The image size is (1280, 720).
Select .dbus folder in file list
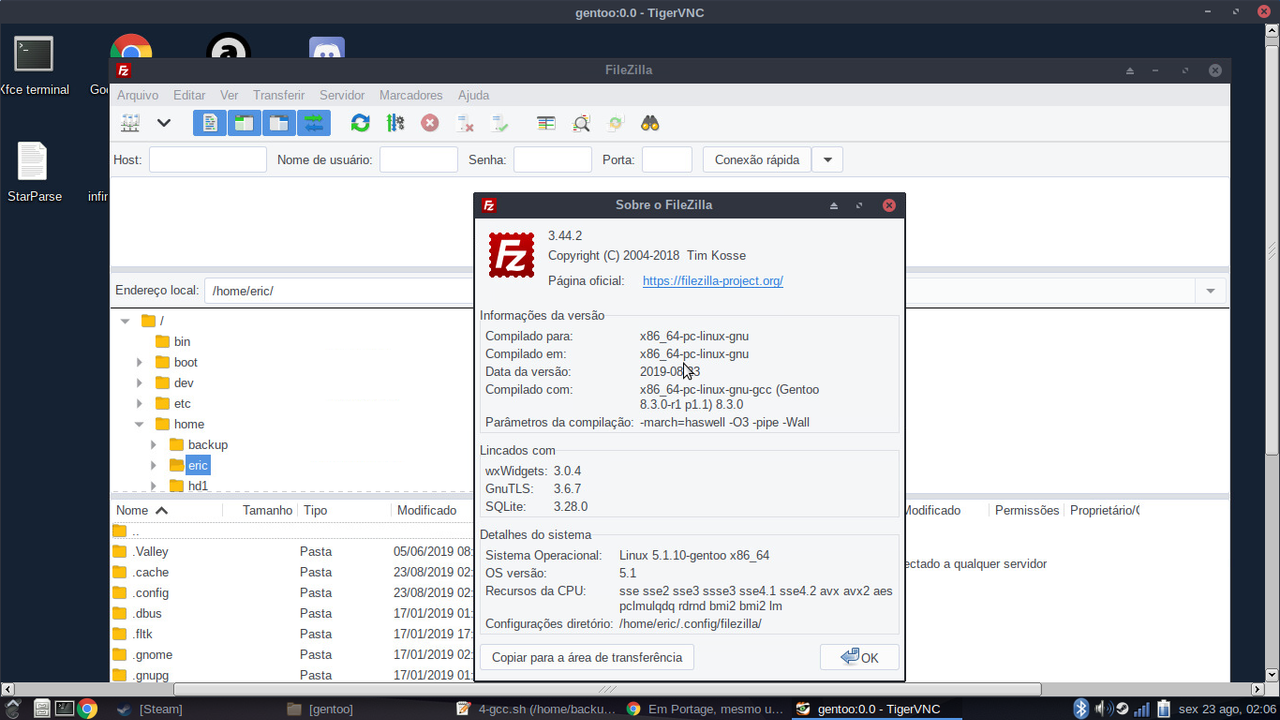click(147, 613)
